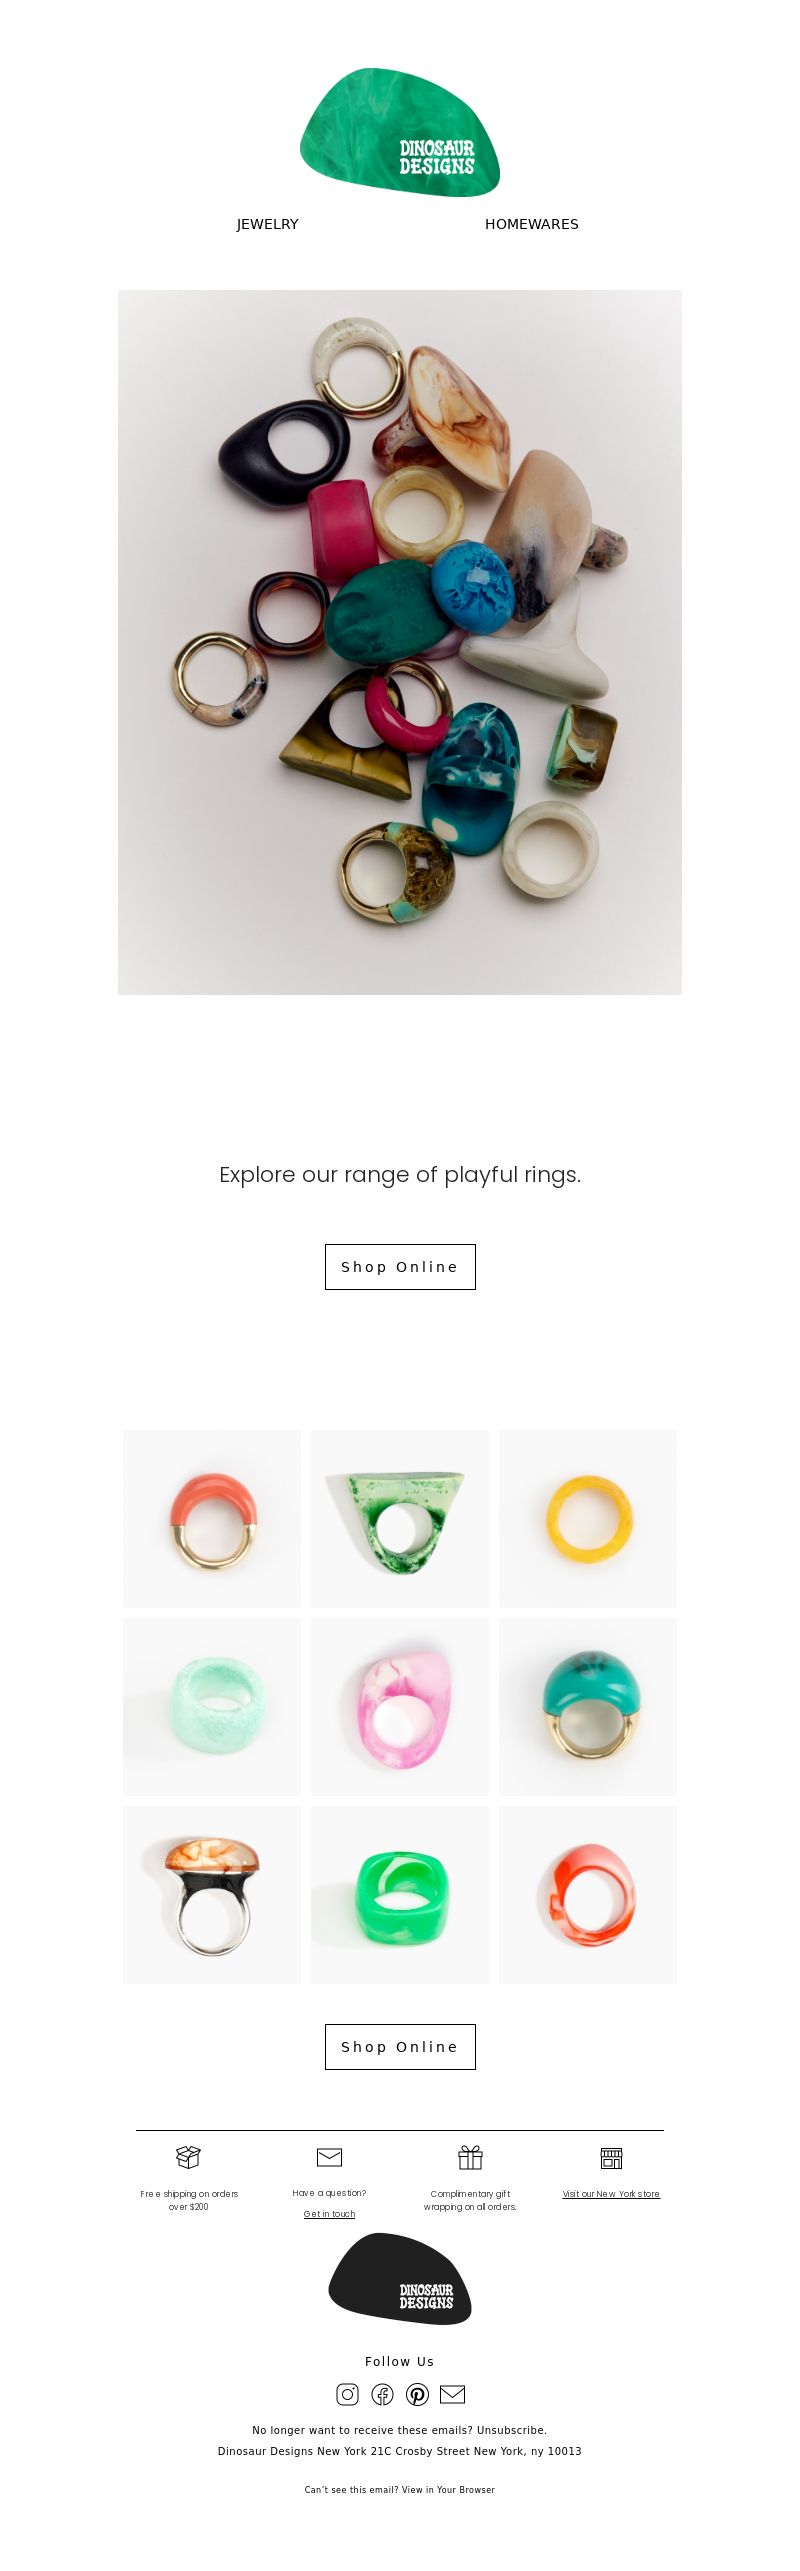The image size is (800, 2571).
Task: Open Visit our New York store link
Action: (x=611, y=2194)
